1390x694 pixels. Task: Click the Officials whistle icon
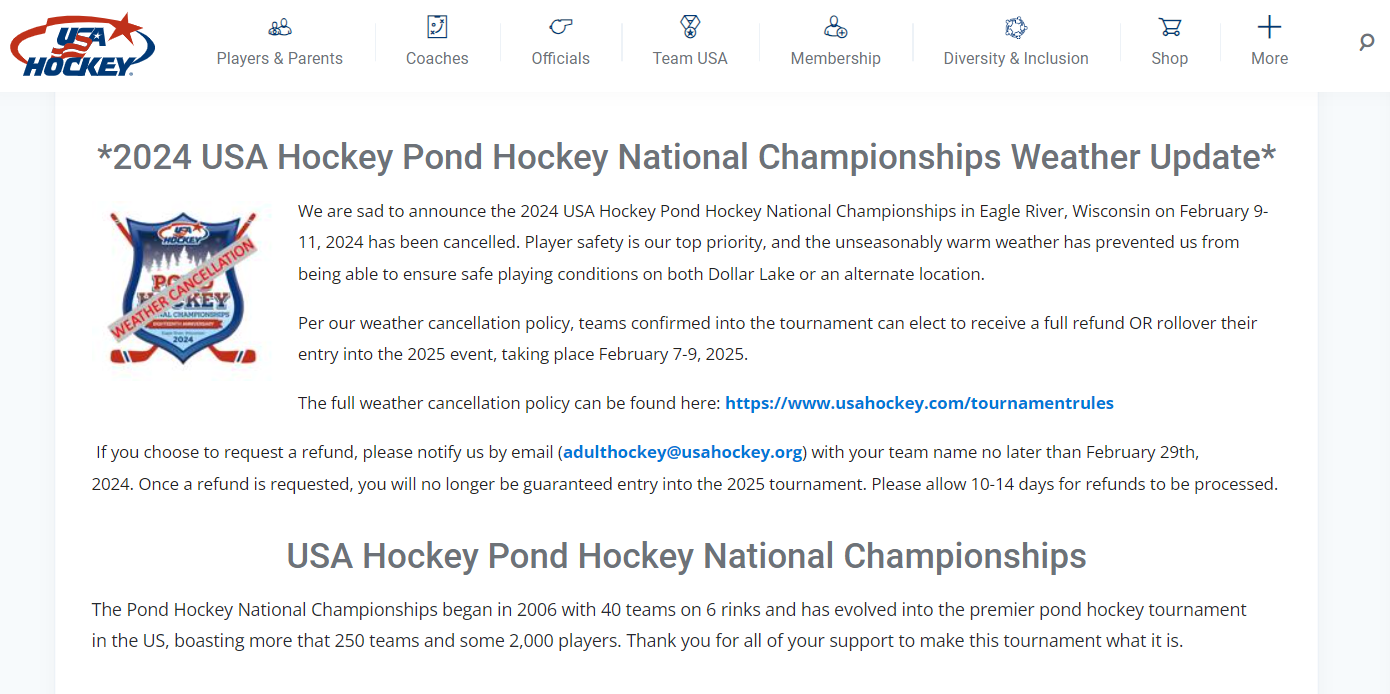point(561,27)
